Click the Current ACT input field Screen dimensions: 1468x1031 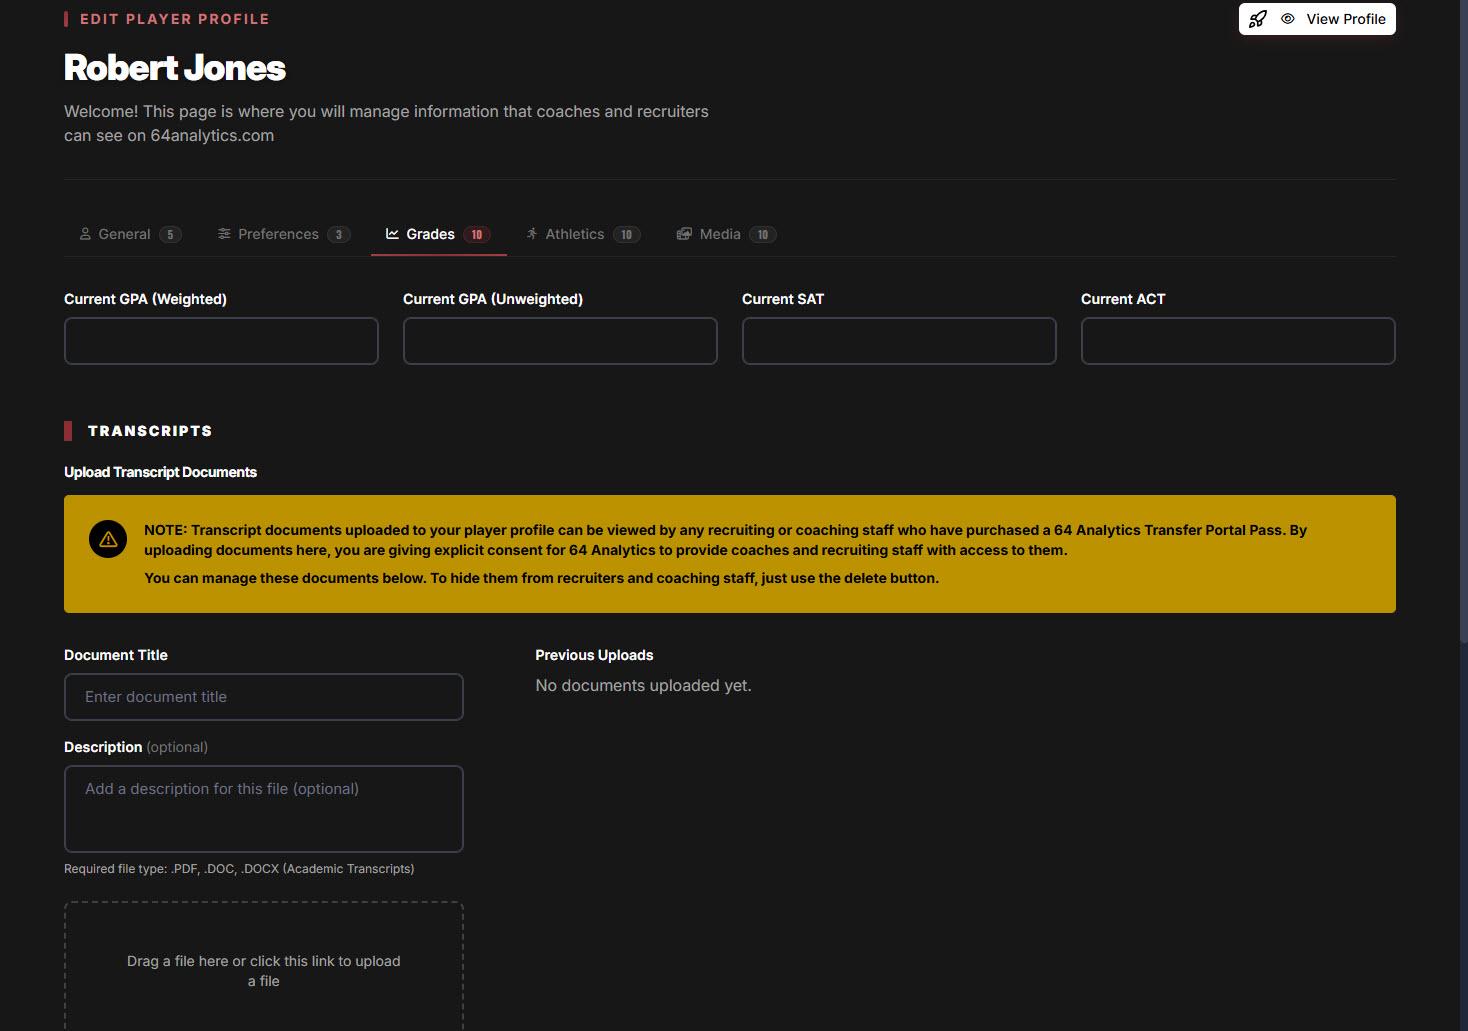coord(1237,340)
